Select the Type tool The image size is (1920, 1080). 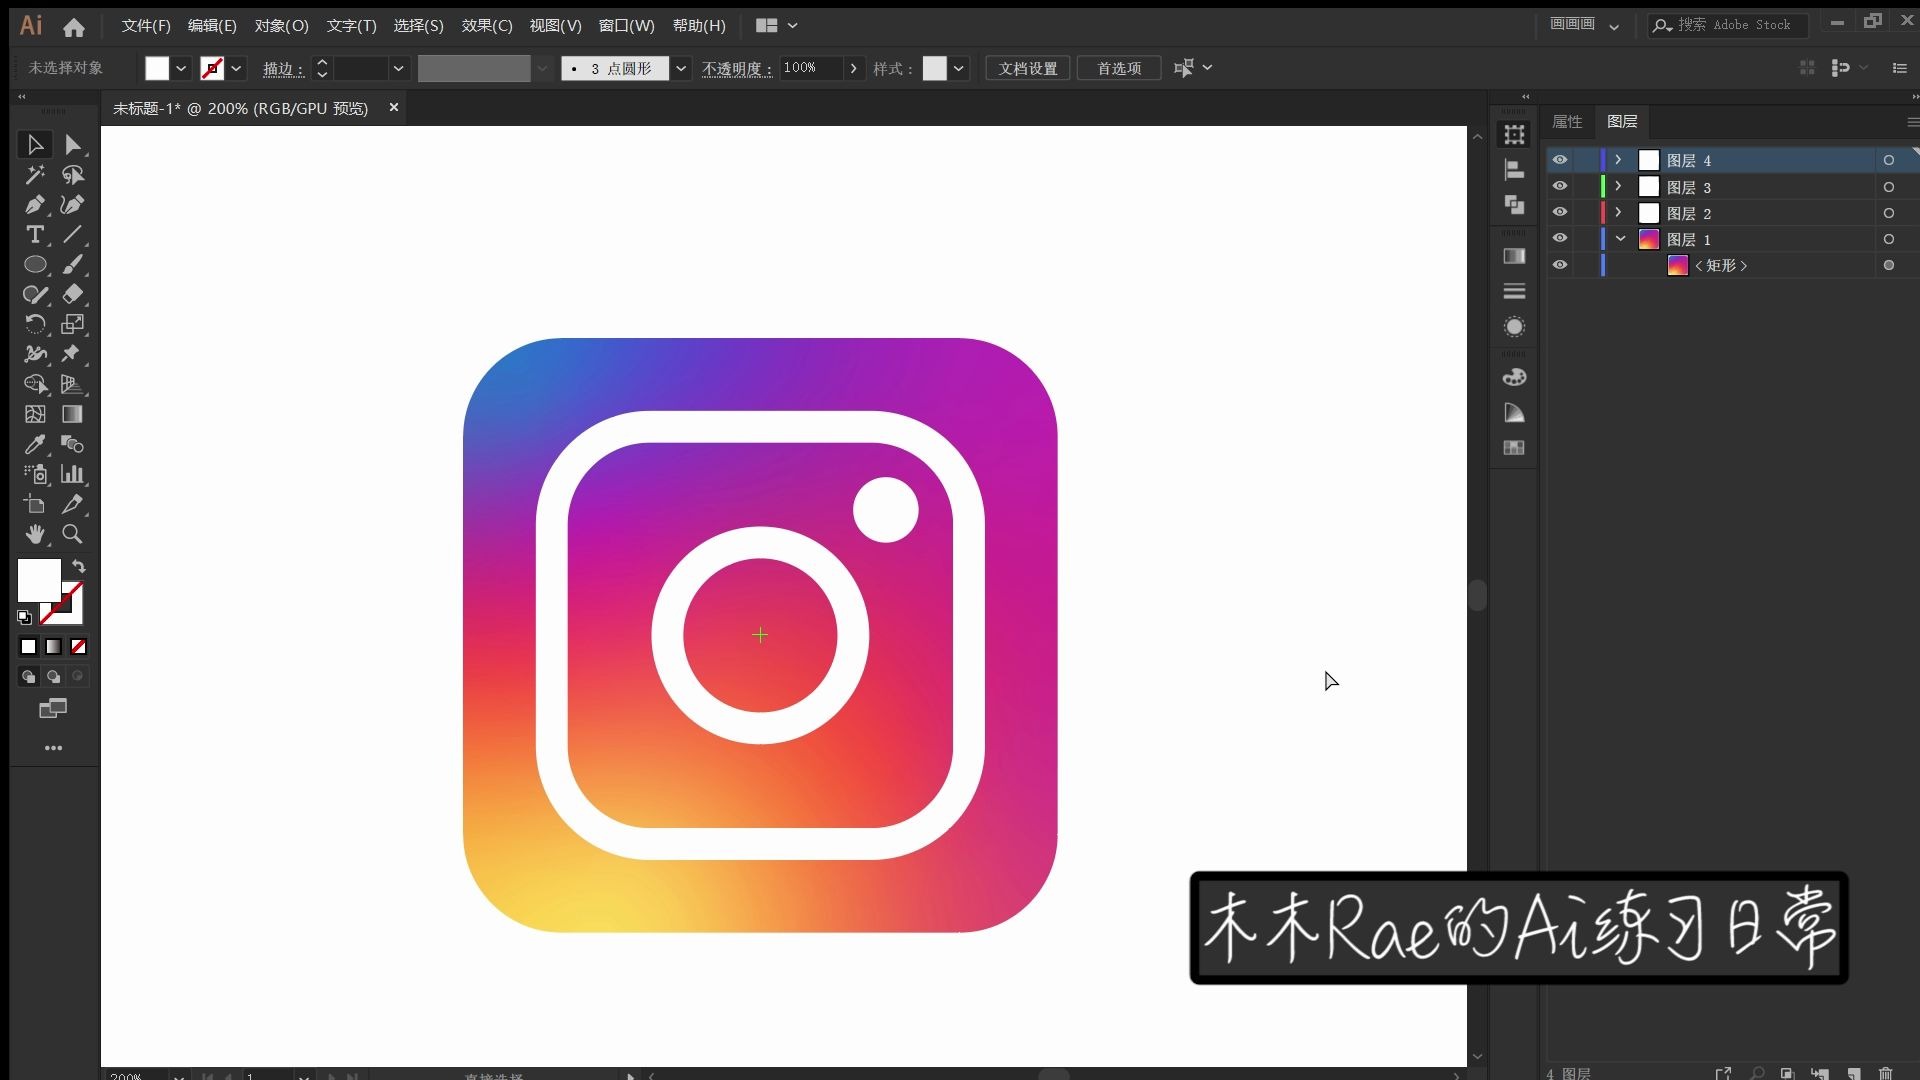(x=35, y=235)
